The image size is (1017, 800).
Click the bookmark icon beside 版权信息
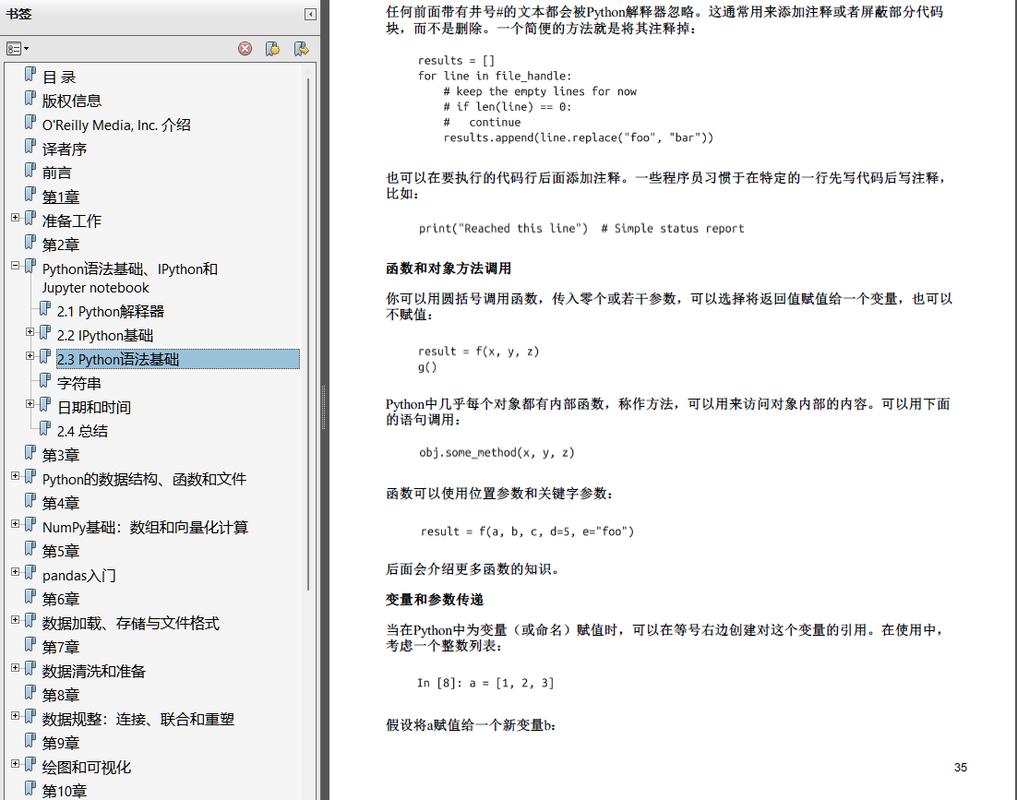(x=32, y=99)
